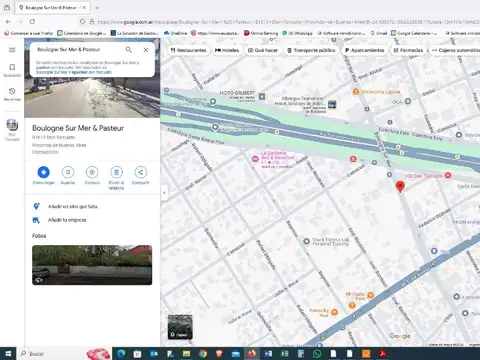The image size is (480, 360).
Task: Click Añadir un sitio que falta
Action: click(x=73, y=207)
